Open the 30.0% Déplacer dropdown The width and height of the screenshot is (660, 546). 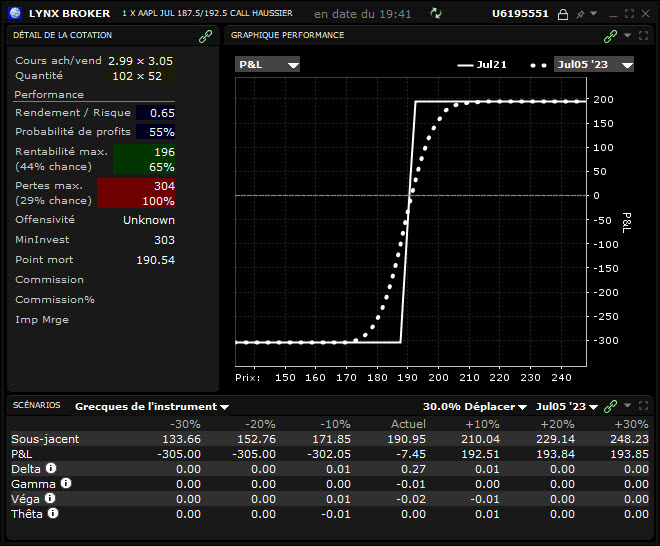(x=475, y=407)
